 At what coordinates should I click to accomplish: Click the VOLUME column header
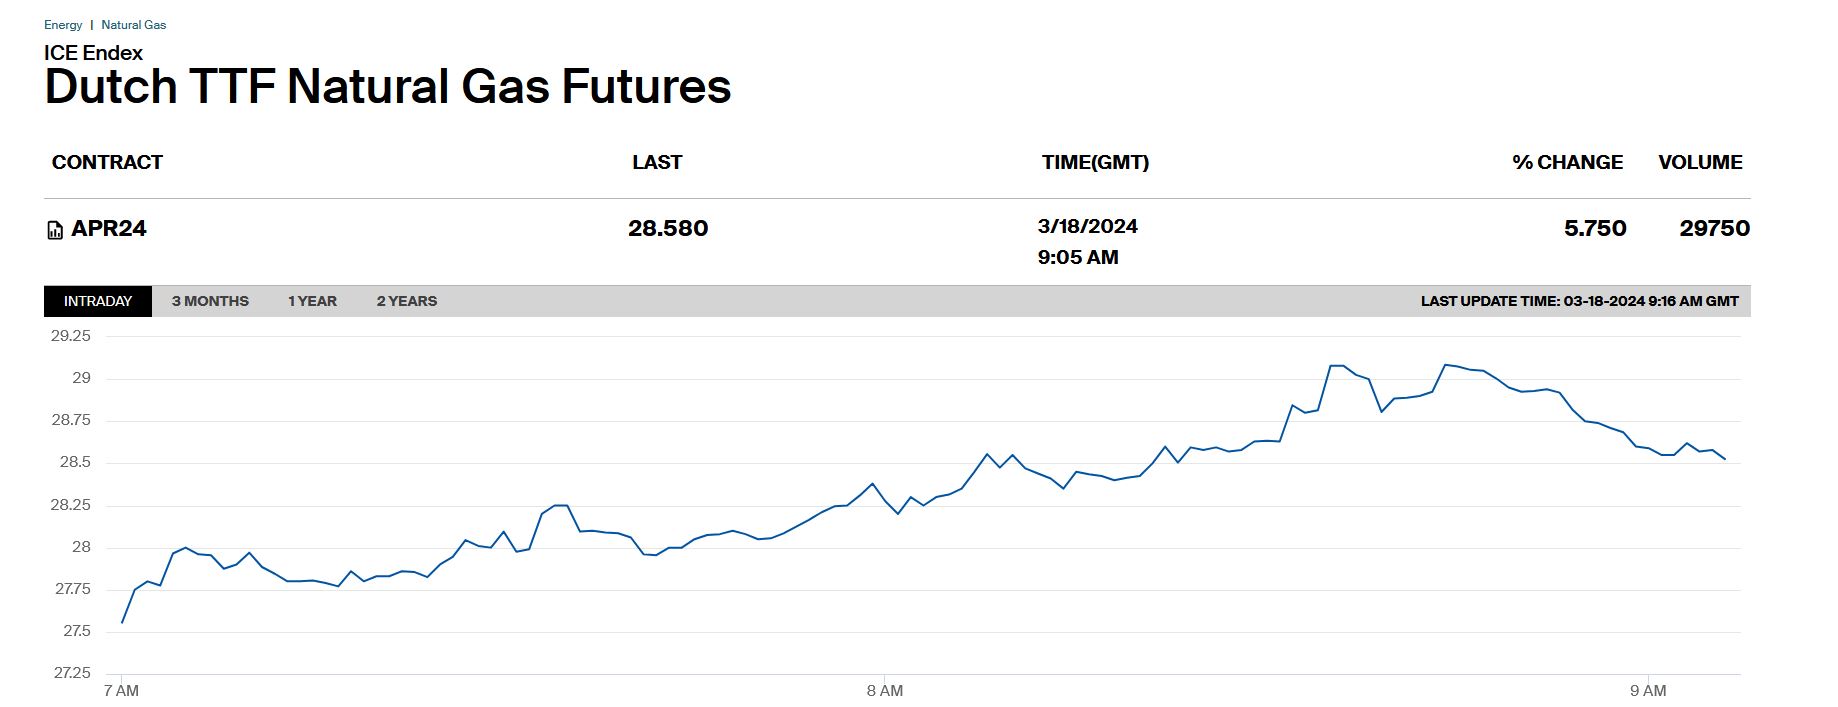pyautogui.click(x=1700, y=162)
